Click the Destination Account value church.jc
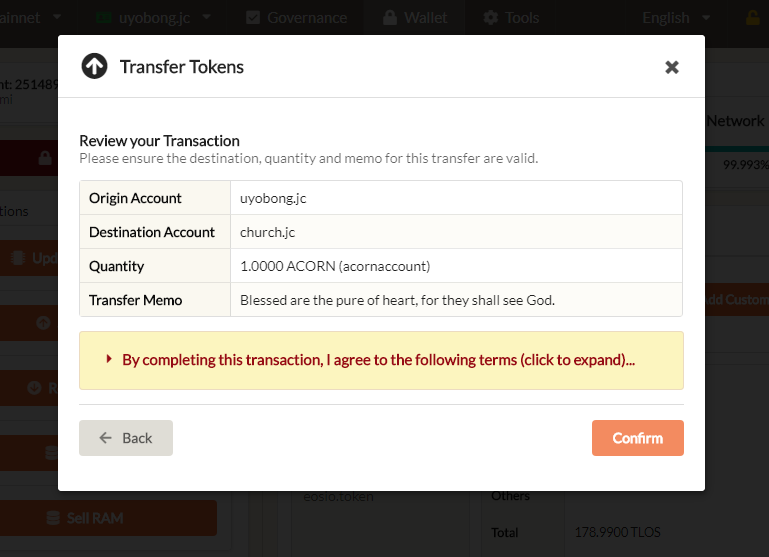Image resolution: width=769 pixels, height=557 pixels. [267, 232]
